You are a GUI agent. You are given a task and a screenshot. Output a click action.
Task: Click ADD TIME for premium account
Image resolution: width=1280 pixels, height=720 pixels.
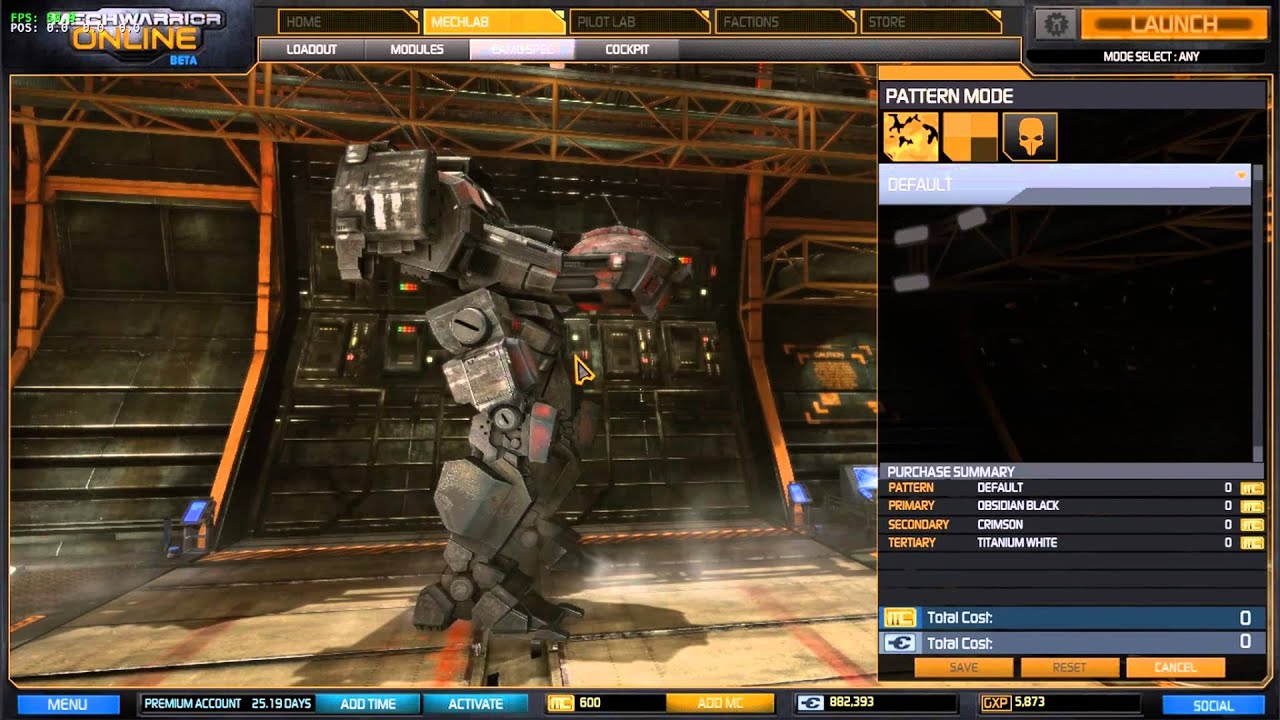click(x=368, y=704)
